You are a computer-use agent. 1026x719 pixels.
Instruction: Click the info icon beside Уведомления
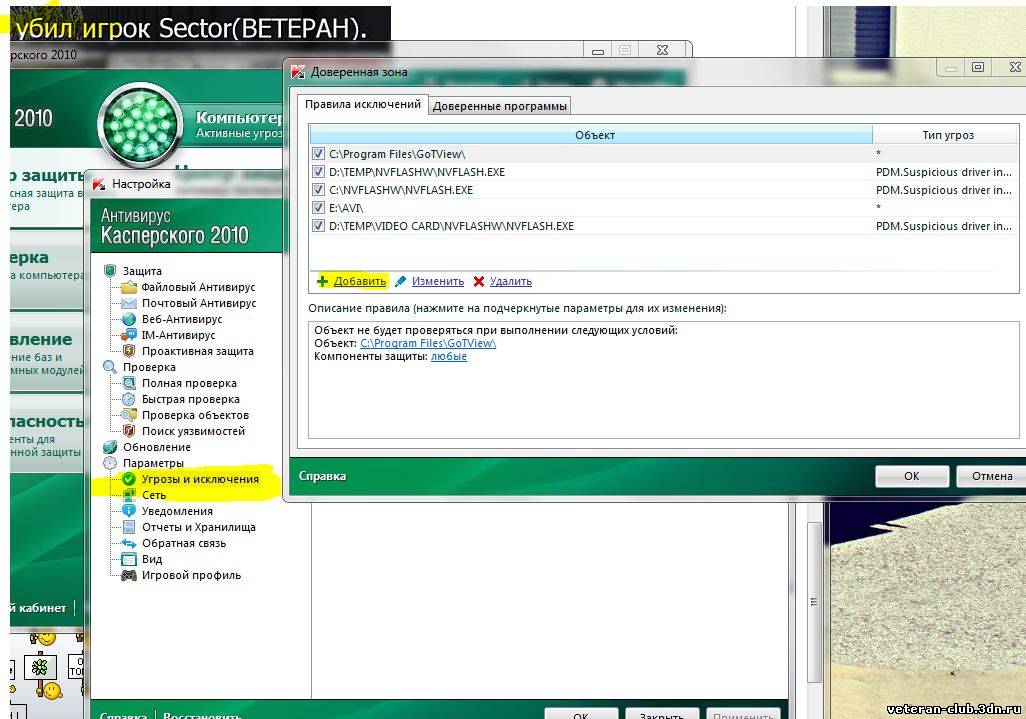pos(129,511)
